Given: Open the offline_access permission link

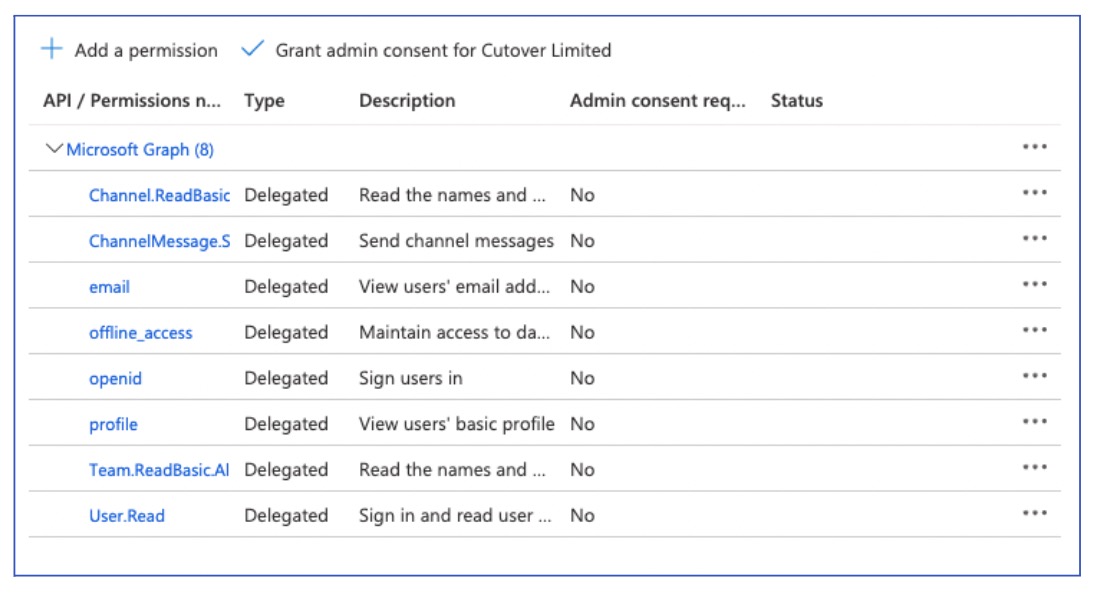Looking at the screenshot, I should 141,333.
